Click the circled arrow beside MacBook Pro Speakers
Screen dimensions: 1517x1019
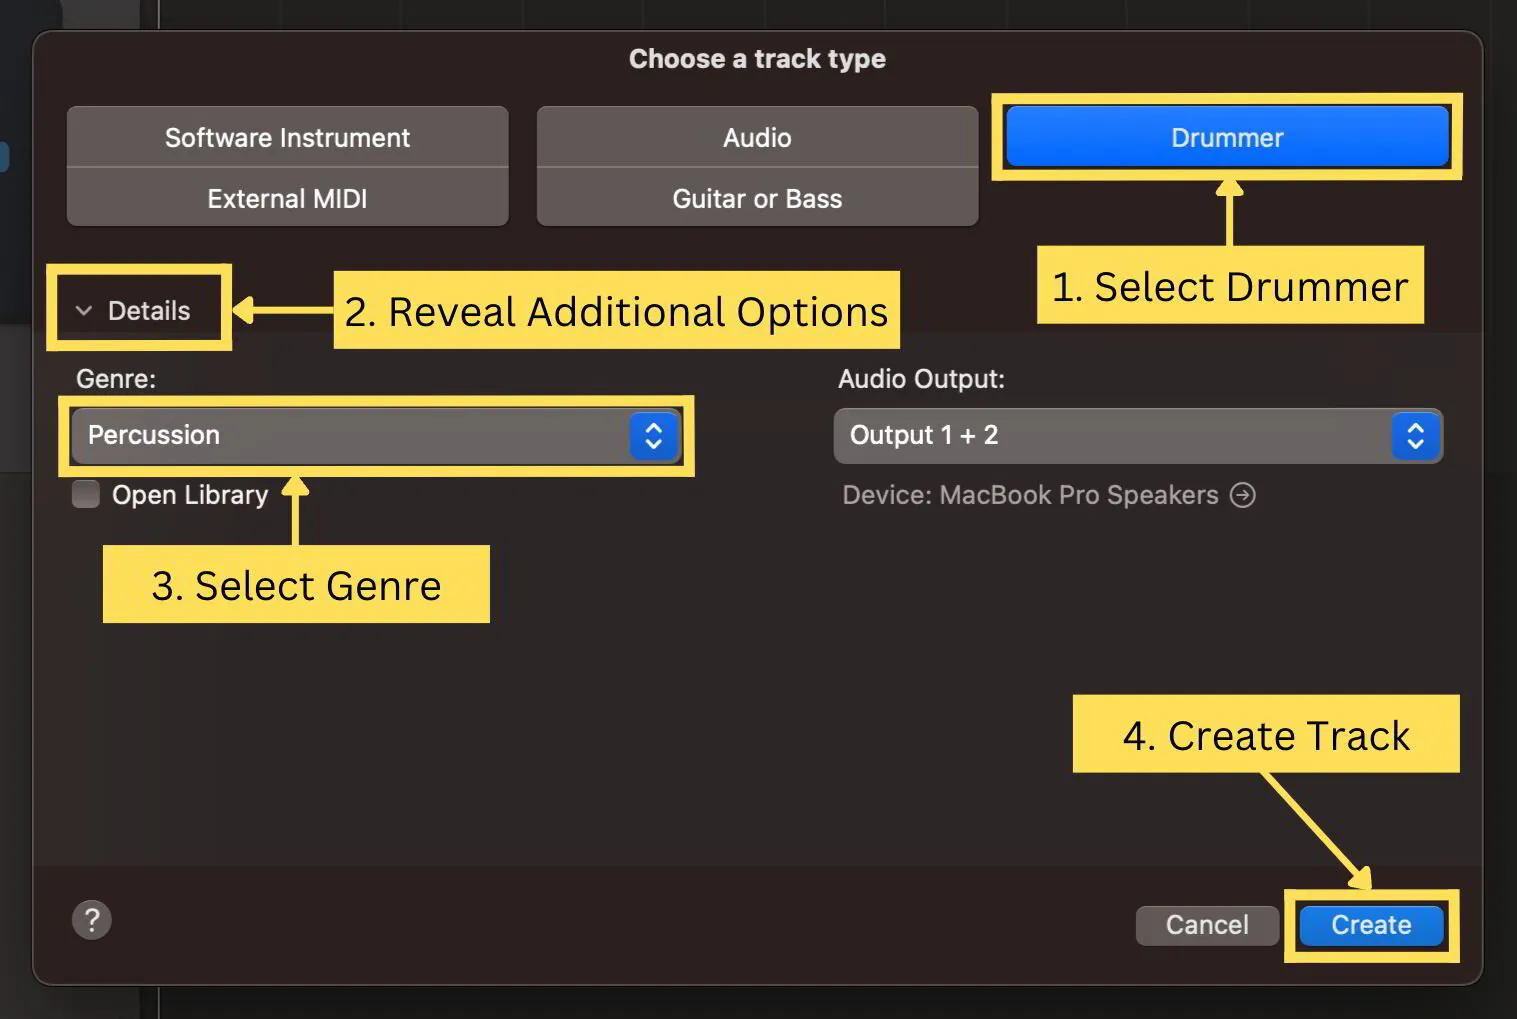pyautogui.click(x=1242, y=495)
